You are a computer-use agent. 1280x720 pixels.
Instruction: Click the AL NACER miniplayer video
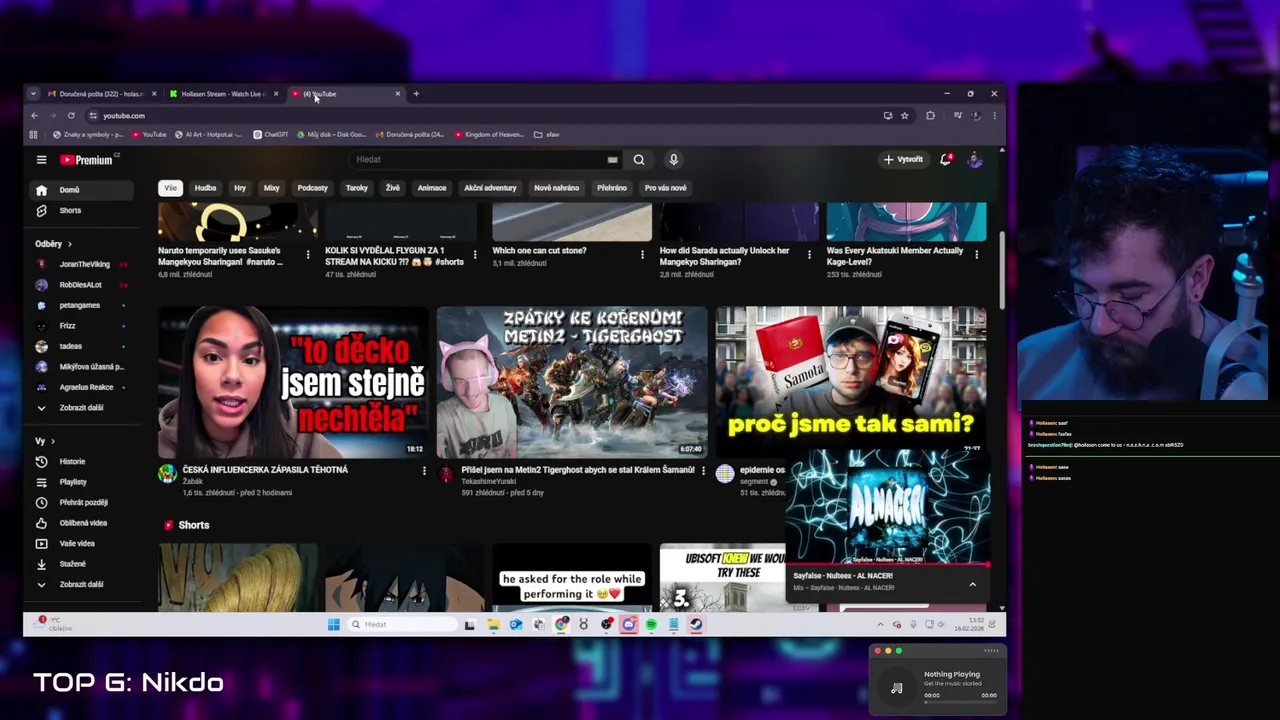tap(888, 508)
